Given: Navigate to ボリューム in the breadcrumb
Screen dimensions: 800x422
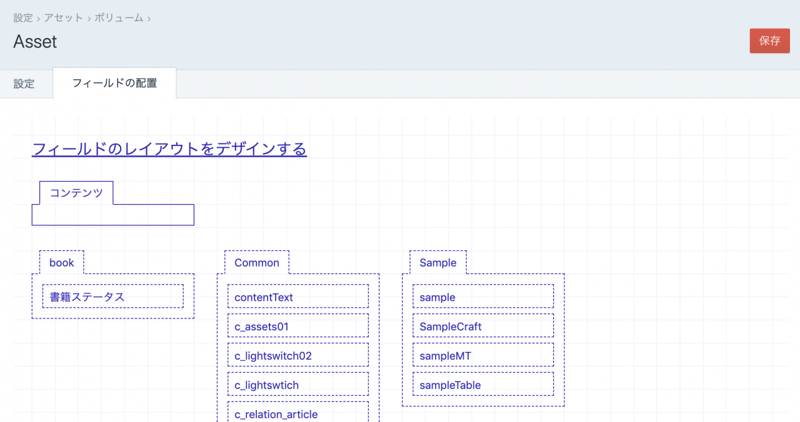Looking at the screenshot, I should point(118,18).
